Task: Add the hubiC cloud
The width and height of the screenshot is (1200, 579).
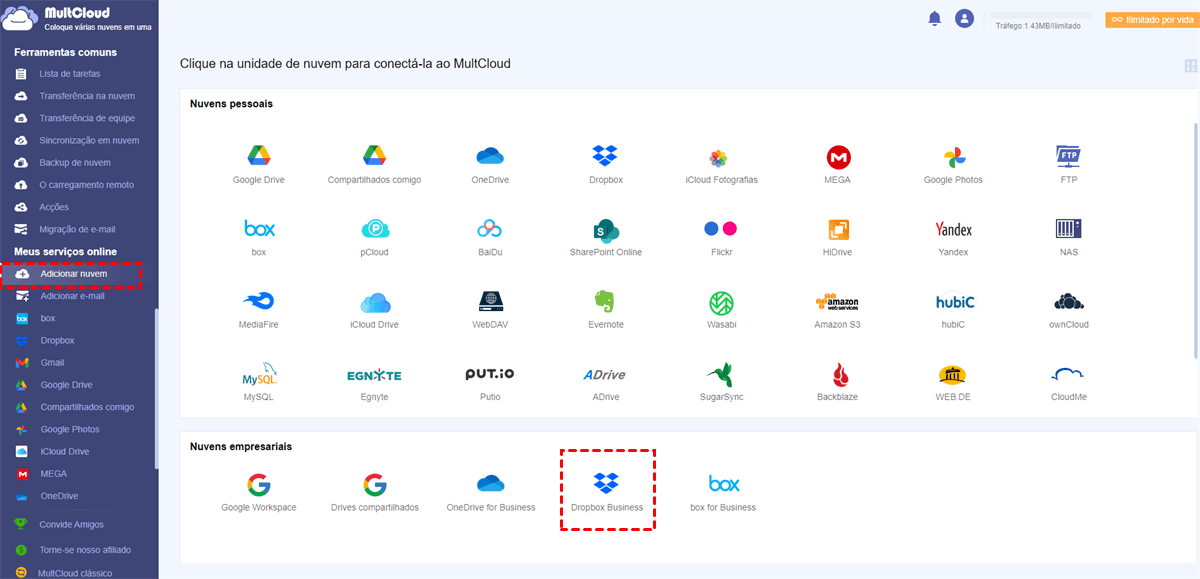Action: (x=955, y=301)
